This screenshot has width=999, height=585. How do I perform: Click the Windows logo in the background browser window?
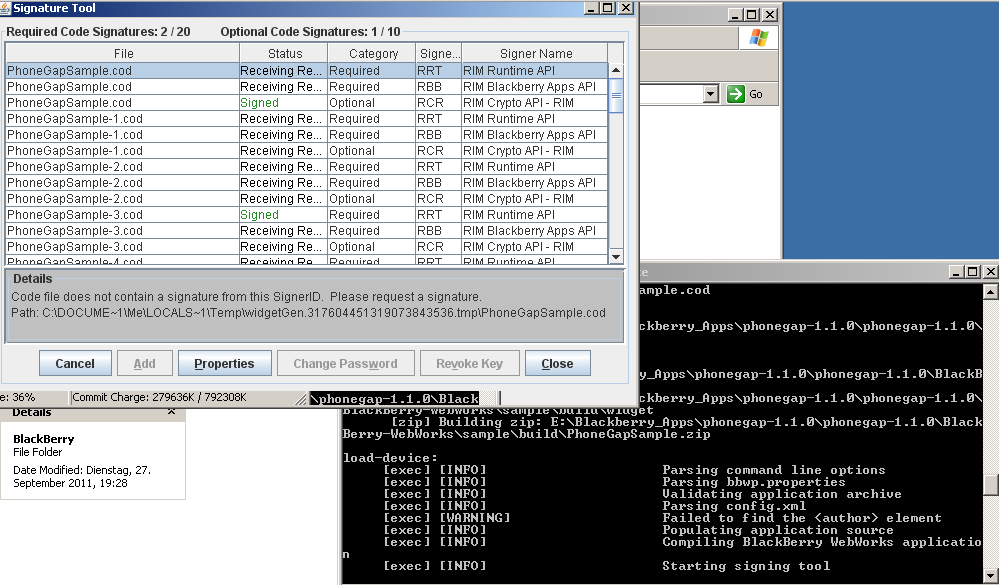point(759,38)
